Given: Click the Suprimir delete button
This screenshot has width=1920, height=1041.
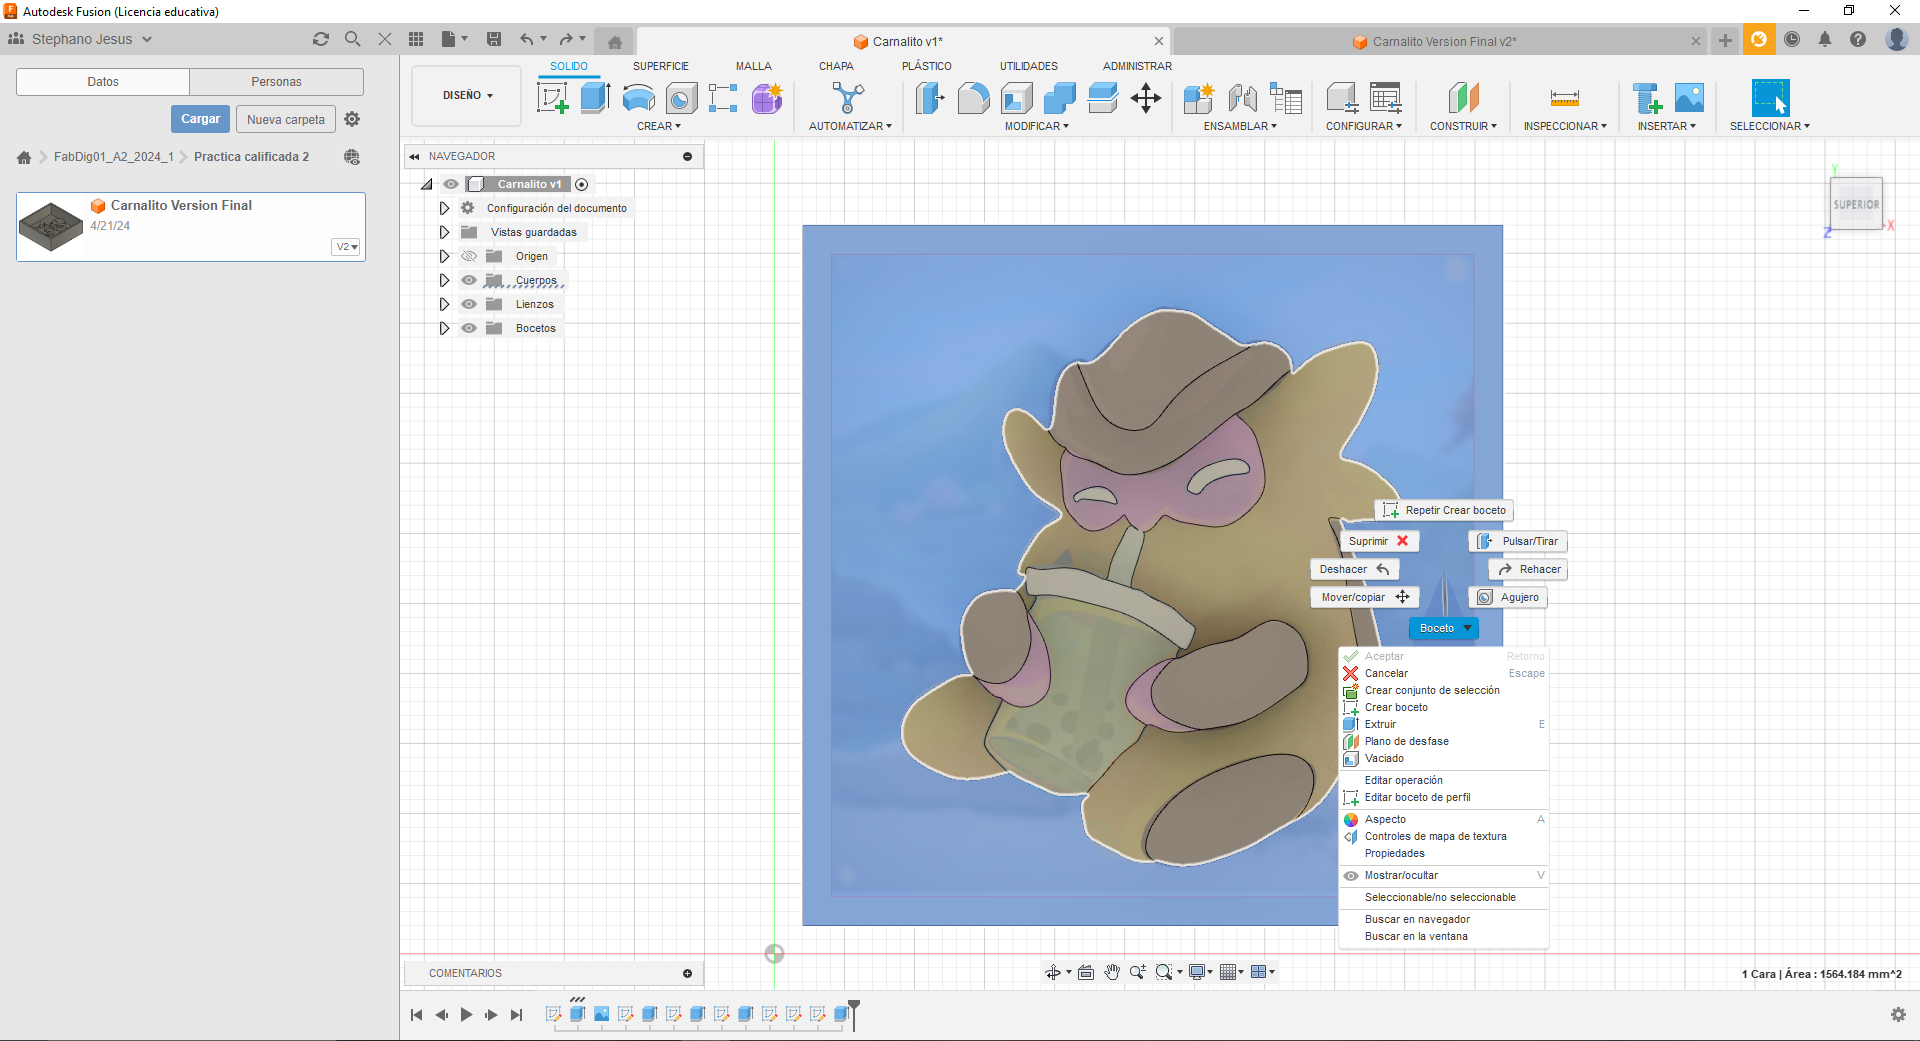Looking at the screenshot, I should pyautogui.click(x=1379, y=541).
